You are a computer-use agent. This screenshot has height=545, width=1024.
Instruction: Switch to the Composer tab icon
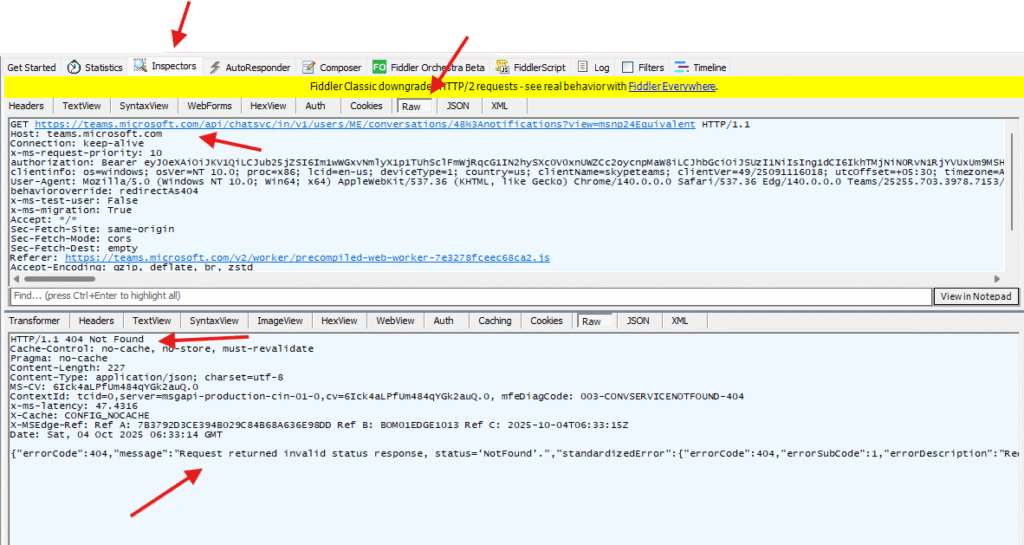click(310, 68)
